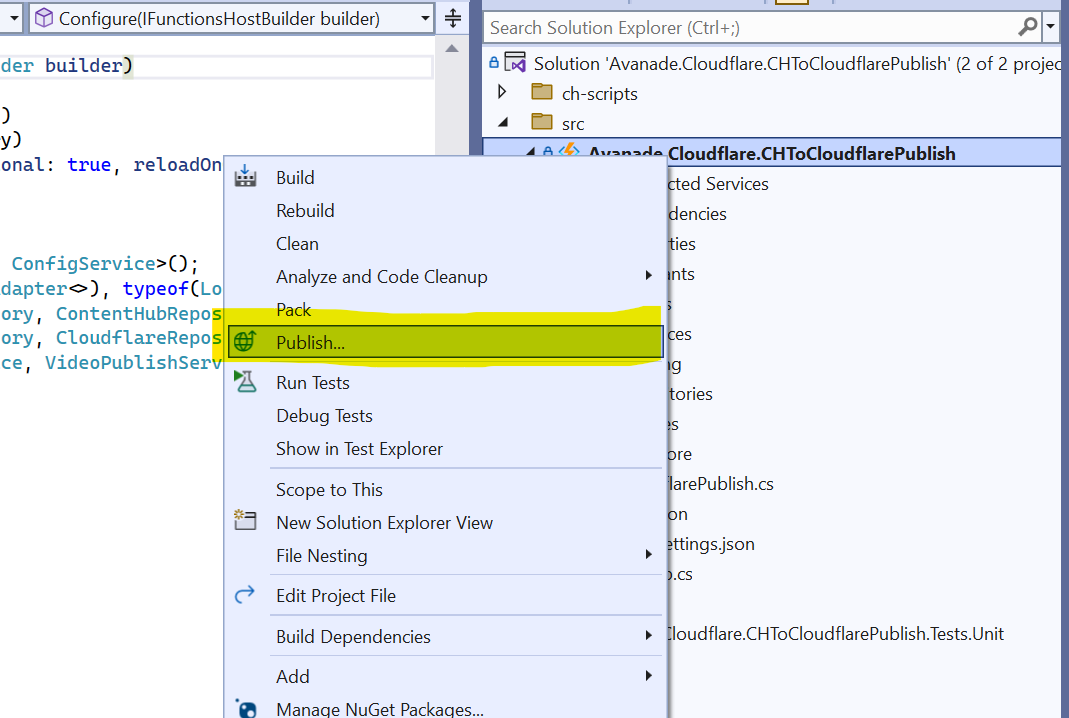Click the Run Tests flask icon

tap(245, 382)
